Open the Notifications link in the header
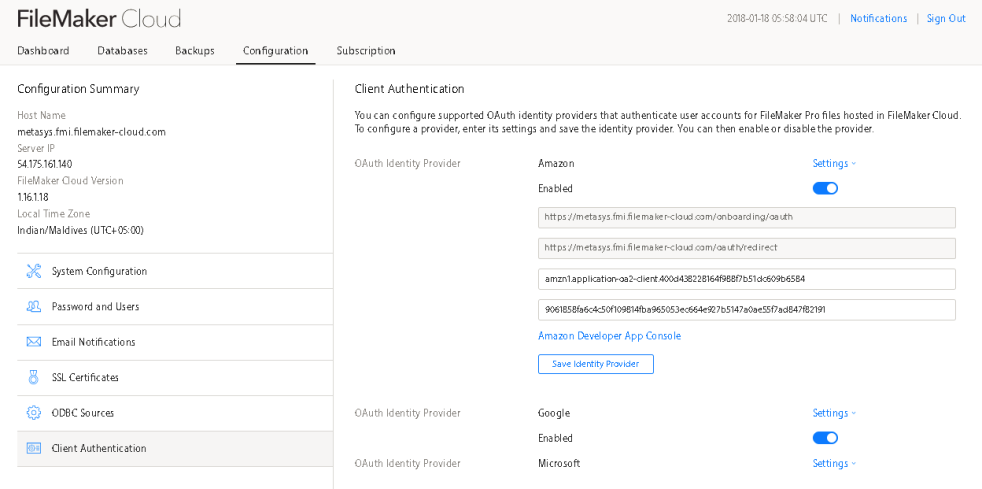 (x=878, y=19)
